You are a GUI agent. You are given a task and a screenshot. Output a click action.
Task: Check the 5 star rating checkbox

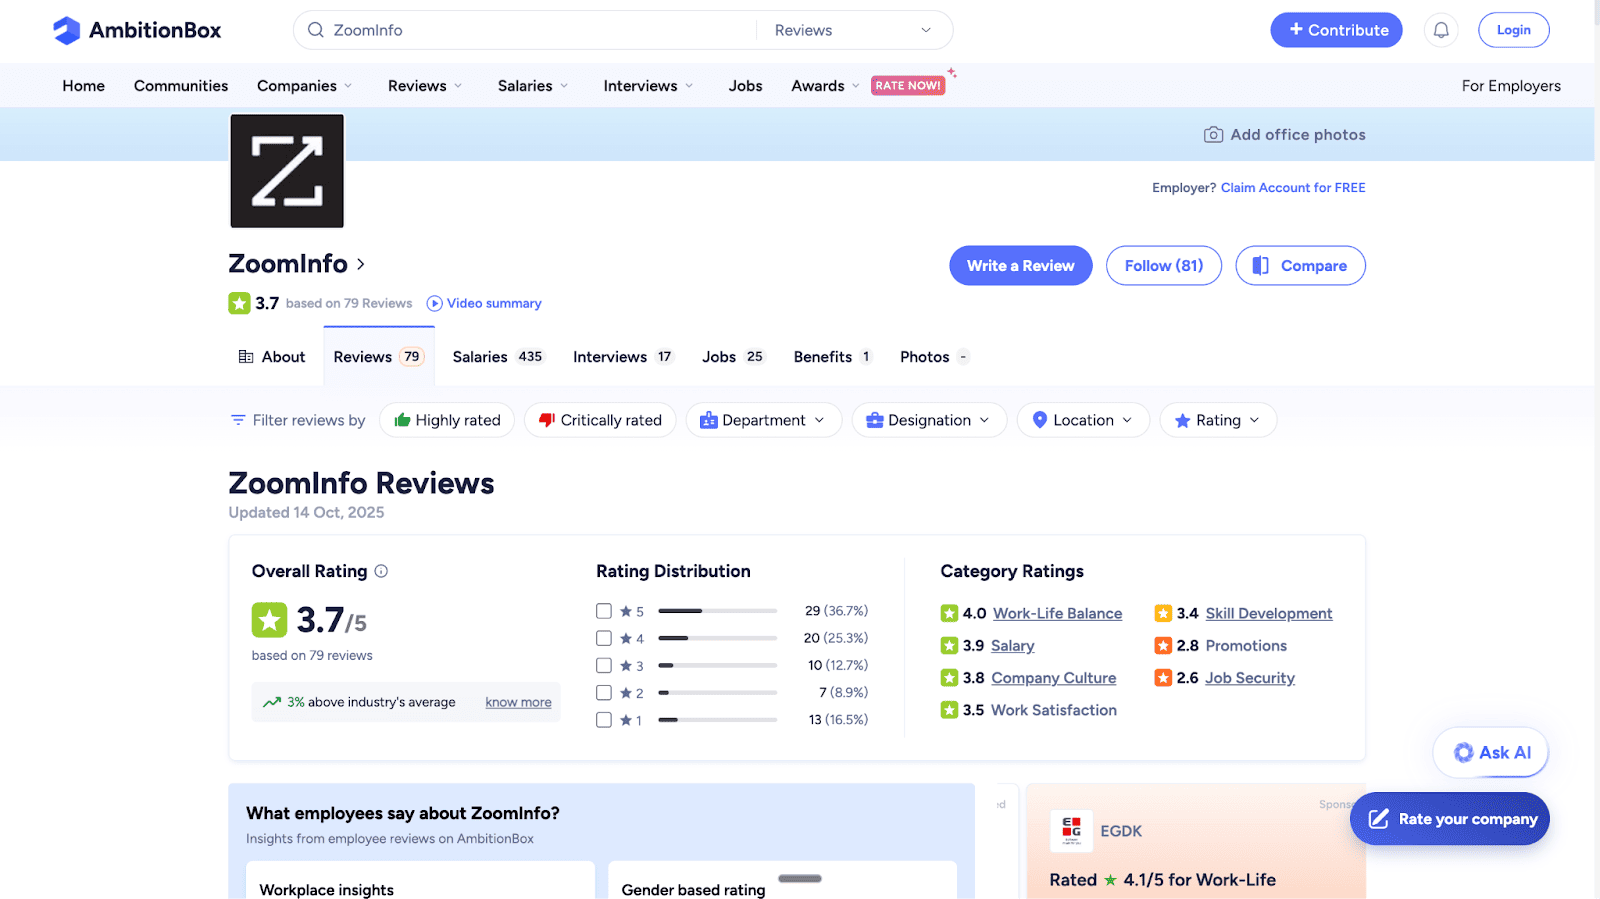pos(604,611)
